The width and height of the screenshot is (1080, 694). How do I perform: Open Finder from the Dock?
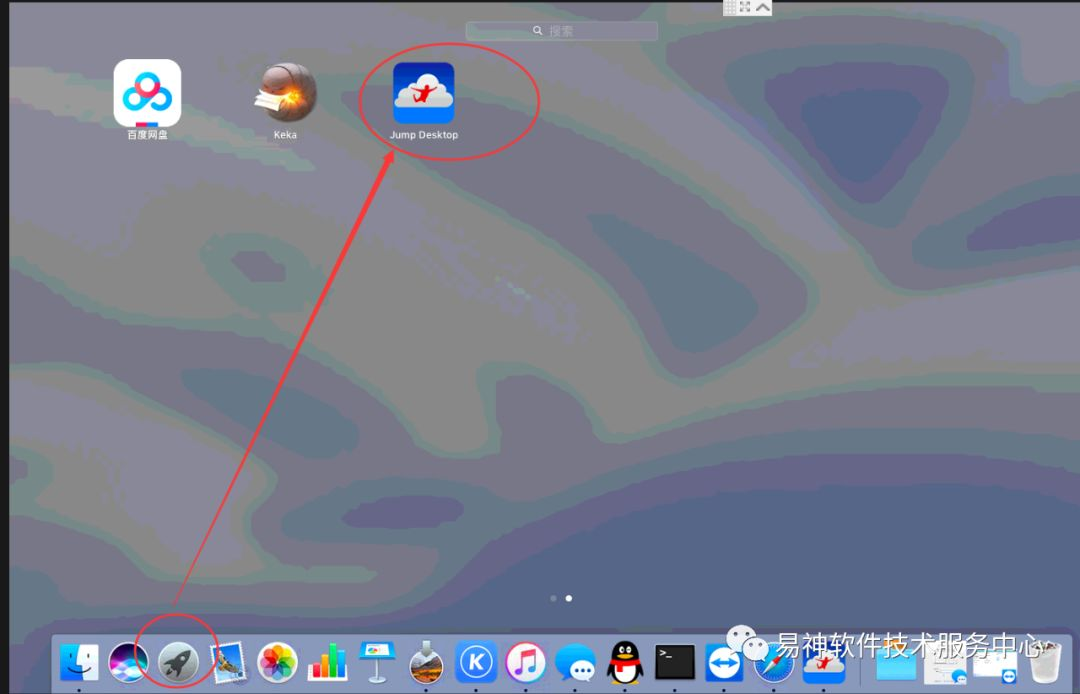point(79,662)
